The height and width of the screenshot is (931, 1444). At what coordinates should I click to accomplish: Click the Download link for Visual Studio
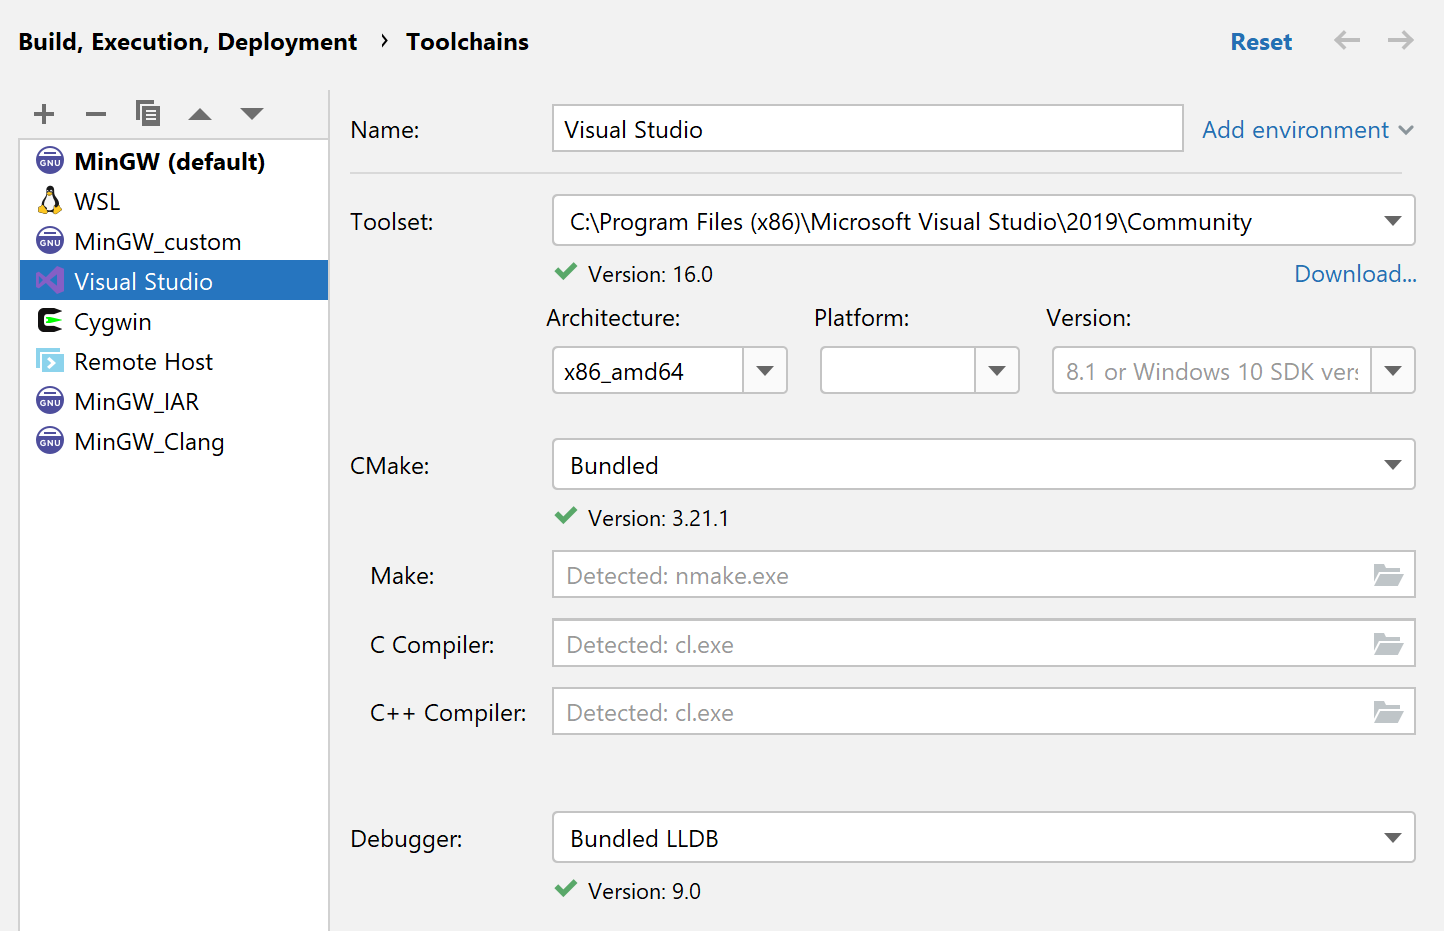click(1355, 273)
